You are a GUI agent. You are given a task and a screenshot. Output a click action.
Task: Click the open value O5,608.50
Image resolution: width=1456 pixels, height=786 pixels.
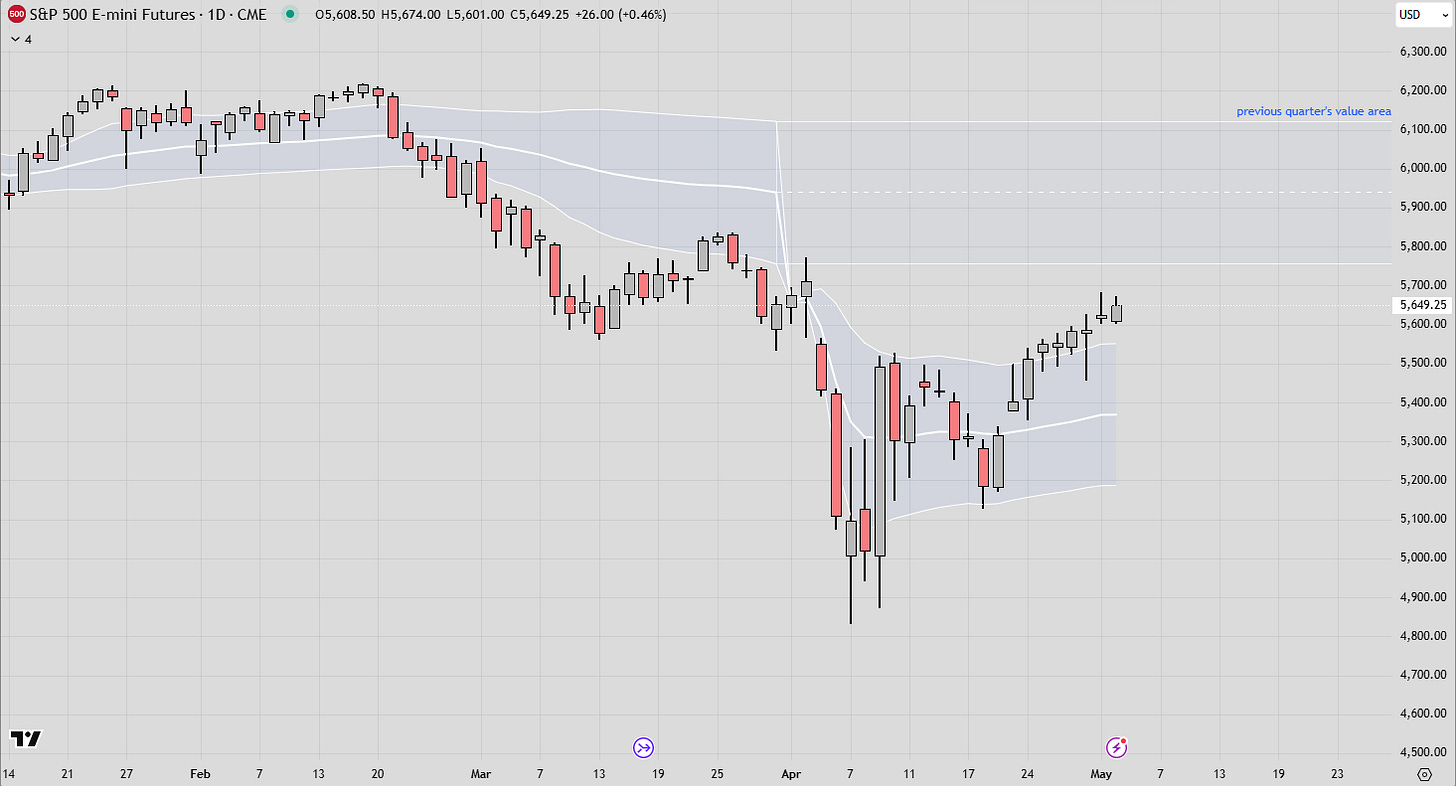347,14
